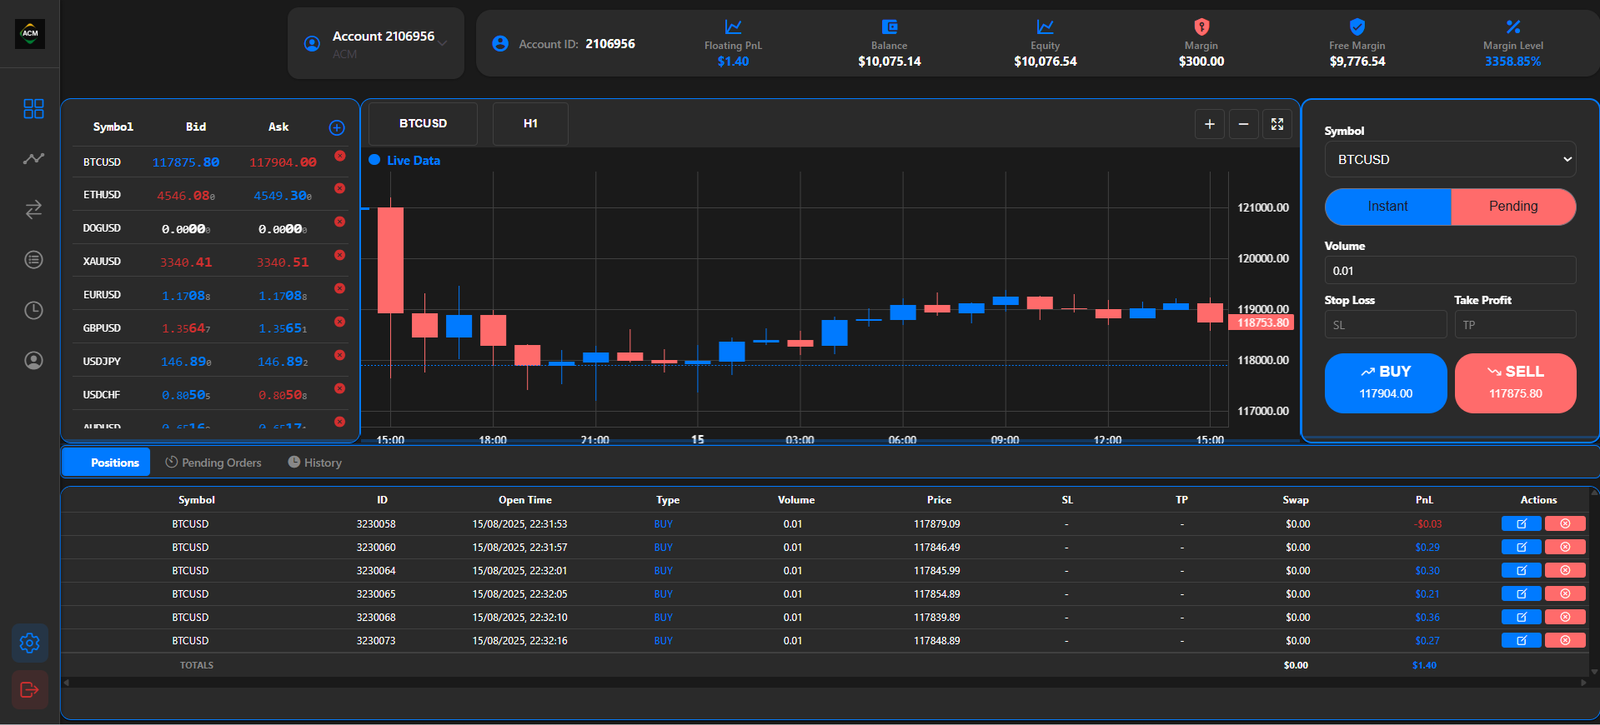The width and height of the screenshot is (1600, 725).
Task: Switch to the Pending Orders tab
Action: click(x=213, y=463)
